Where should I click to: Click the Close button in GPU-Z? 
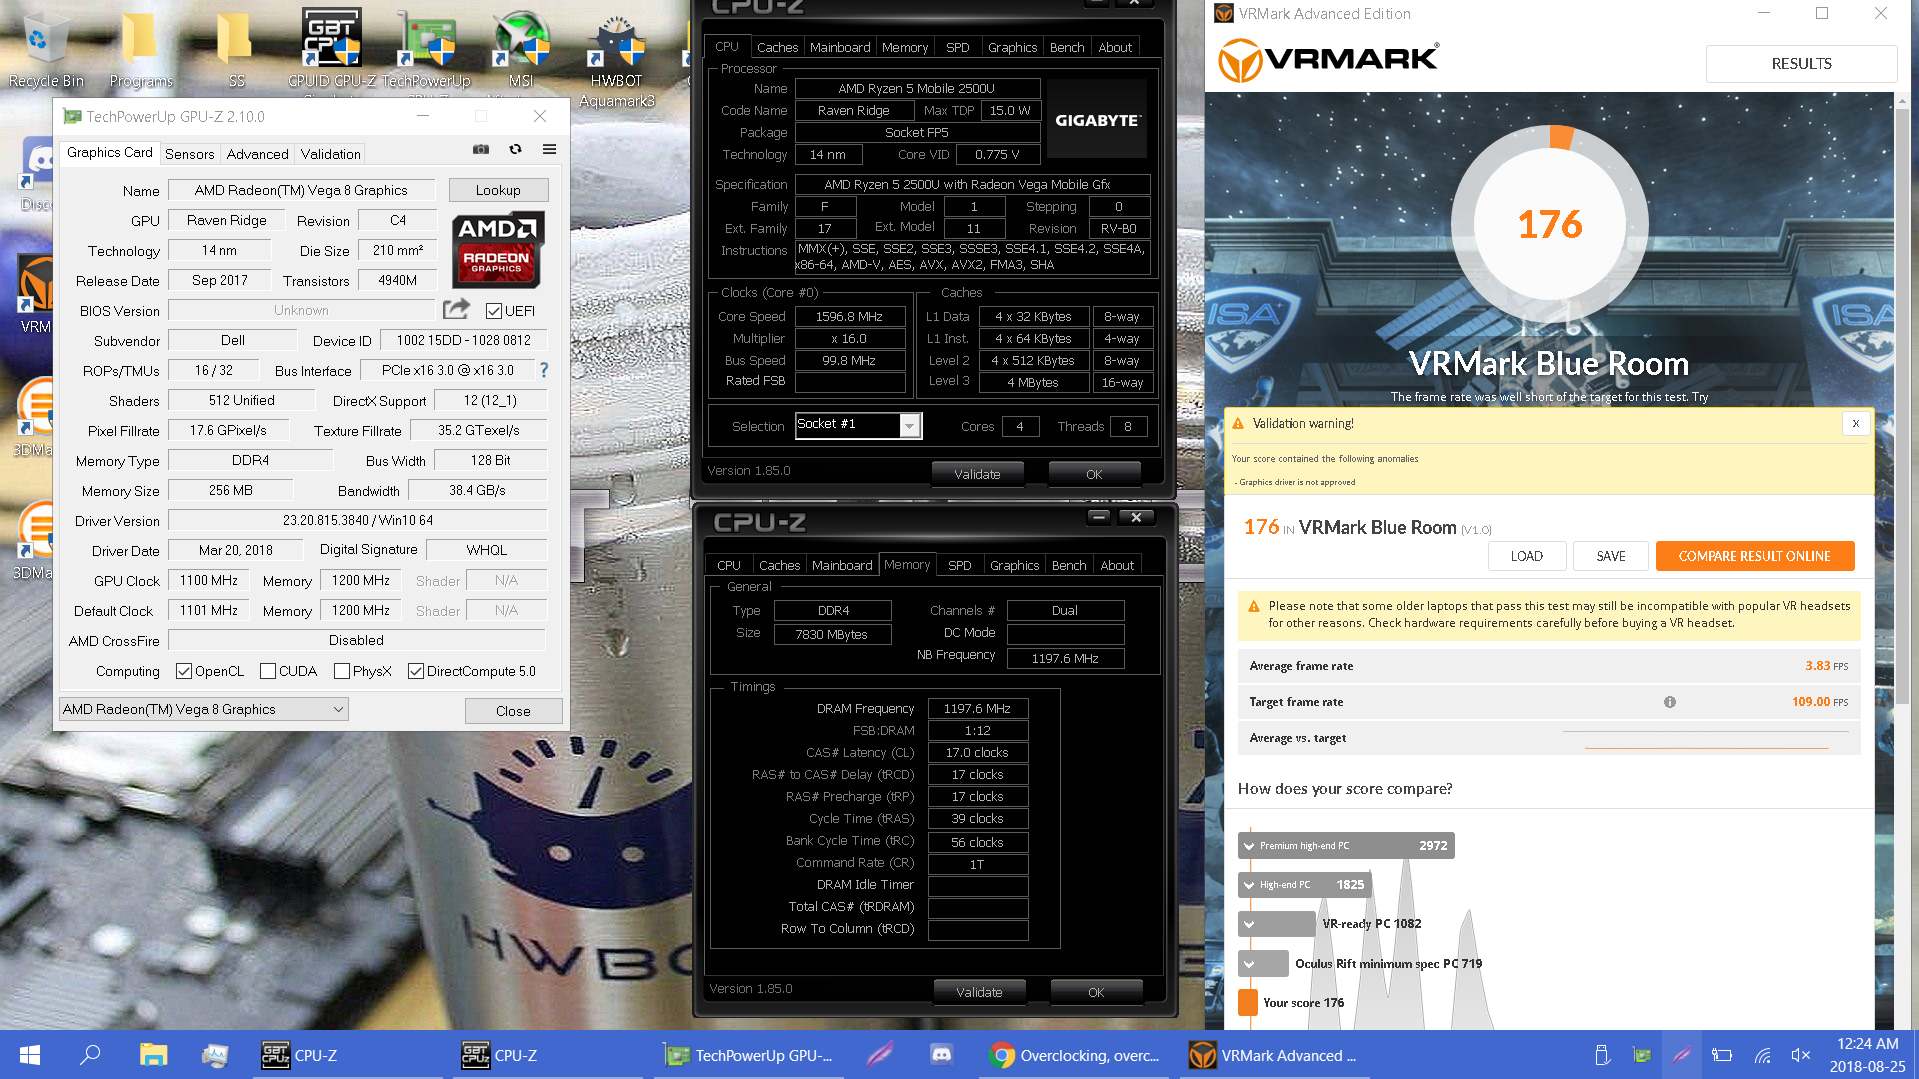click(x=513, y=711)
